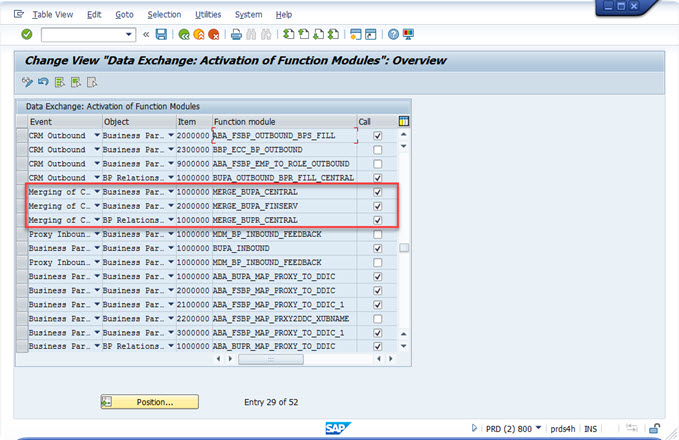Open the Table View menu
The height and width of the screenshot is (440, 679).
pyautogui.click(x=52, y=14)
